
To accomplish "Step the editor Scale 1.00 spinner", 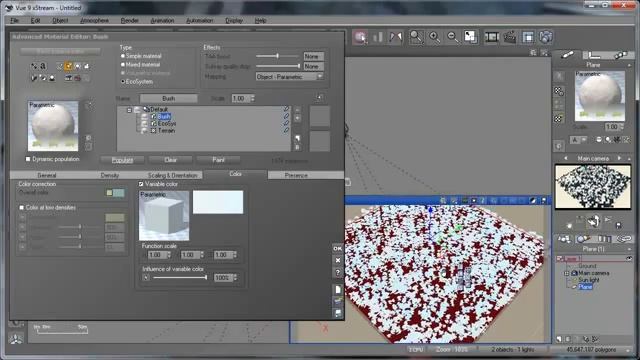I will pos(253,98).
